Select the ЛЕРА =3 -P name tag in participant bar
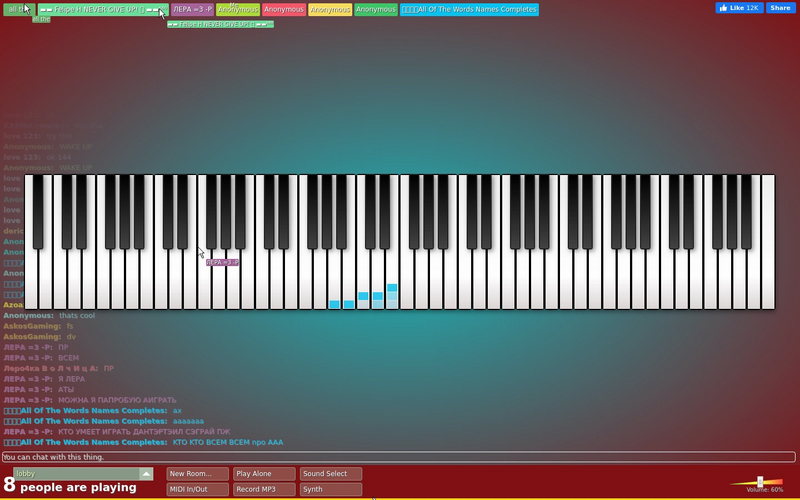Screen dimensions: 800x500 click(x=192, y=9)
